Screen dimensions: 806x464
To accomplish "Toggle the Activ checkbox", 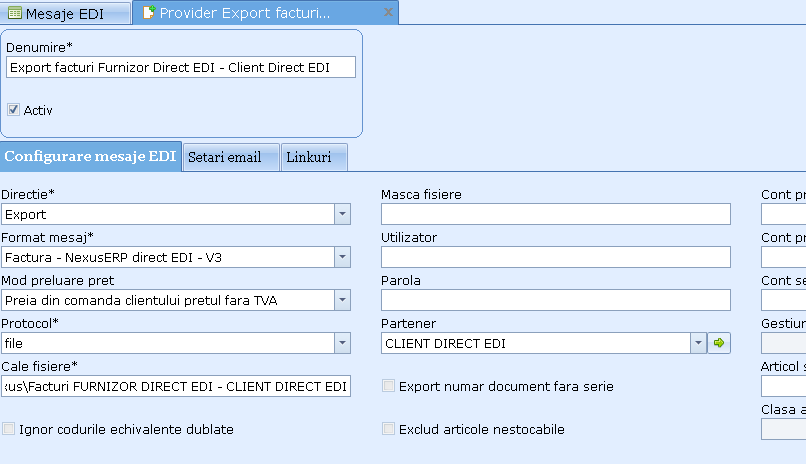I will coord(14,110).
